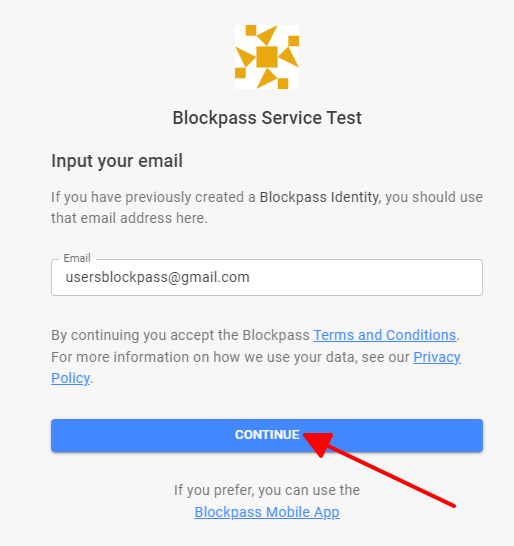Click the CONTINUE button
This screenshot has height=546, width=514.
click(267, 435)
